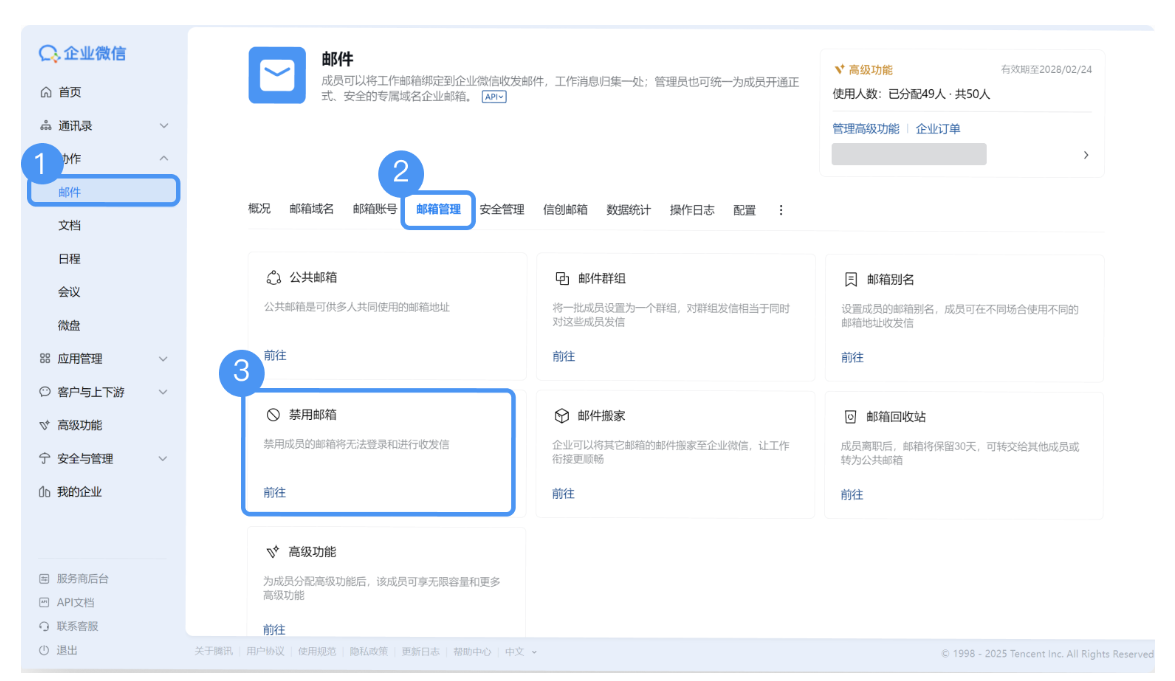Click the 使用规范 footer link

coord(317,651)
